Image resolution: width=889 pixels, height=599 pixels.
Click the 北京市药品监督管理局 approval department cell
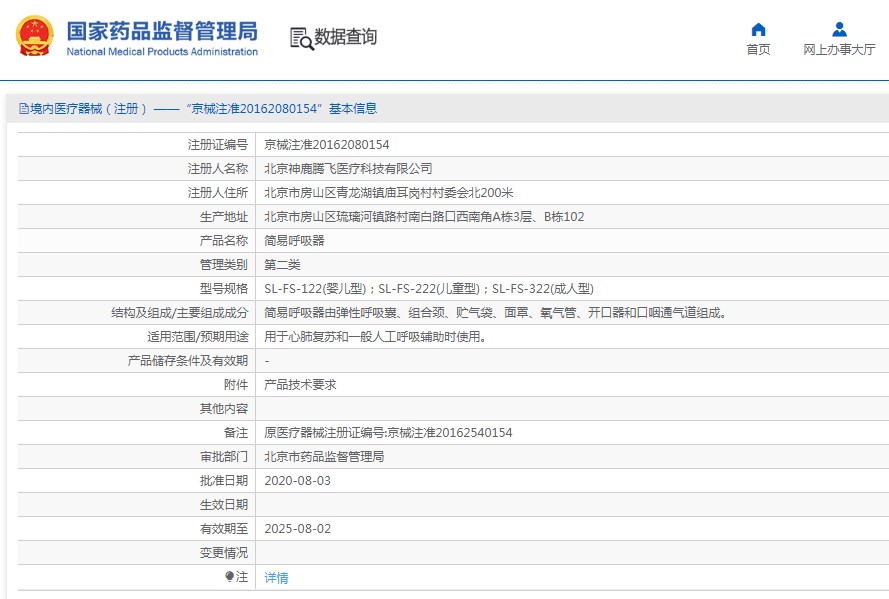pos(572,456)
